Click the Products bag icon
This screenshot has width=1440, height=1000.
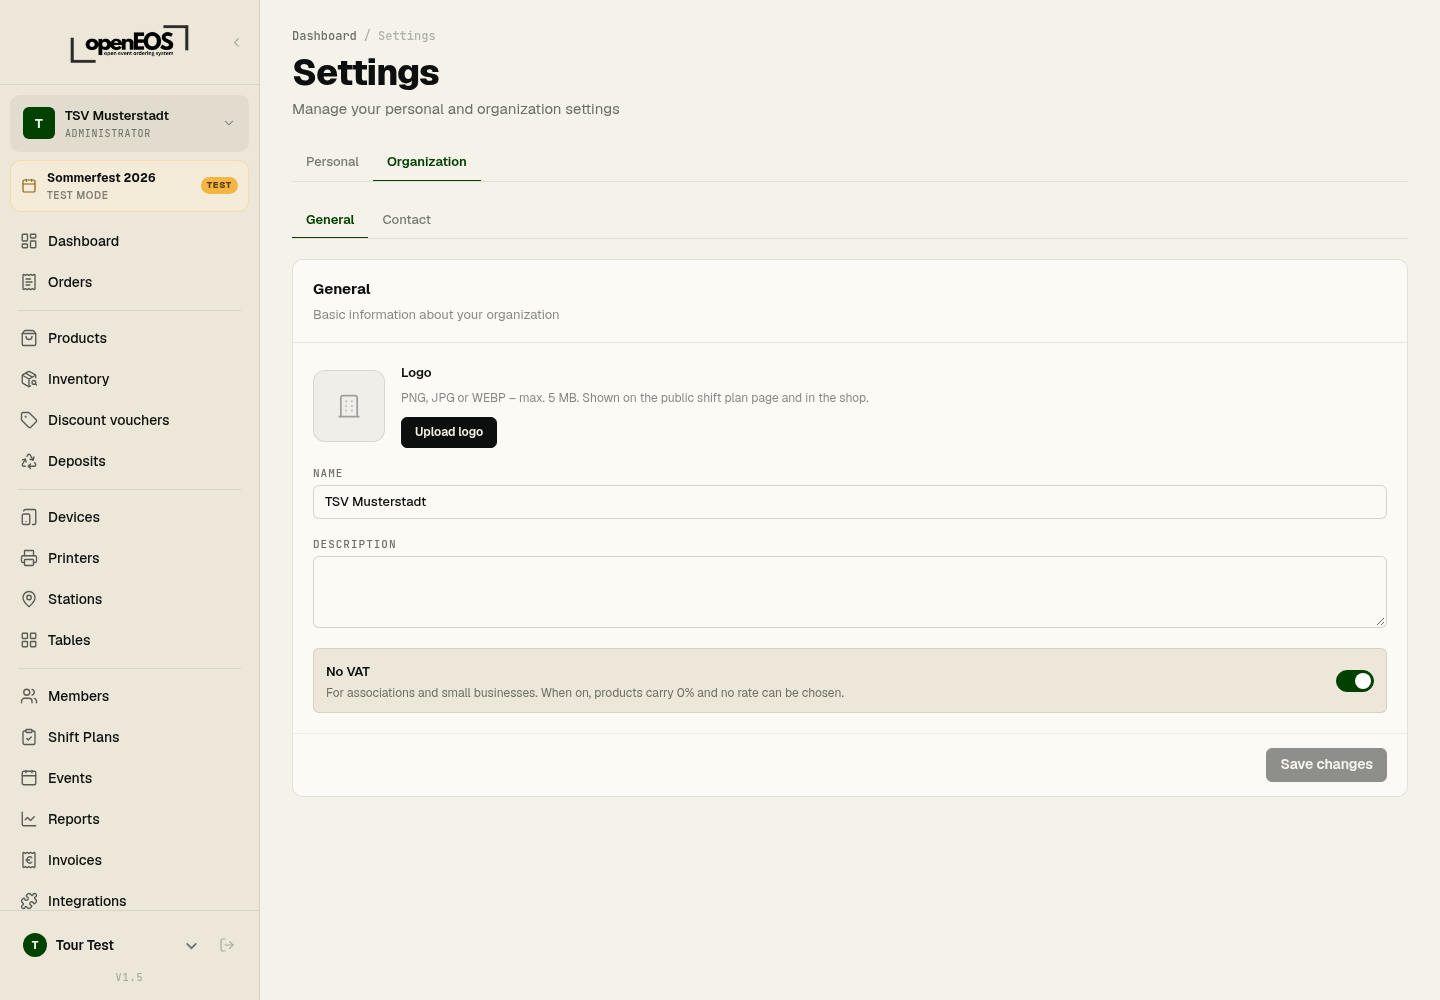29,338
